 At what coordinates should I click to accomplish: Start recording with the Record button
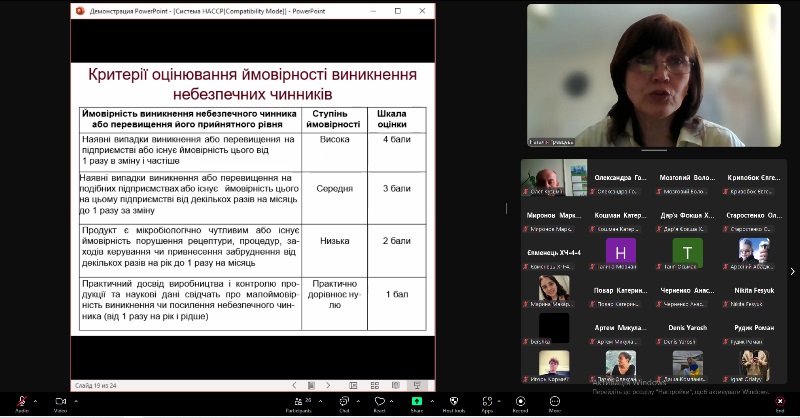(x=520, y=404)
